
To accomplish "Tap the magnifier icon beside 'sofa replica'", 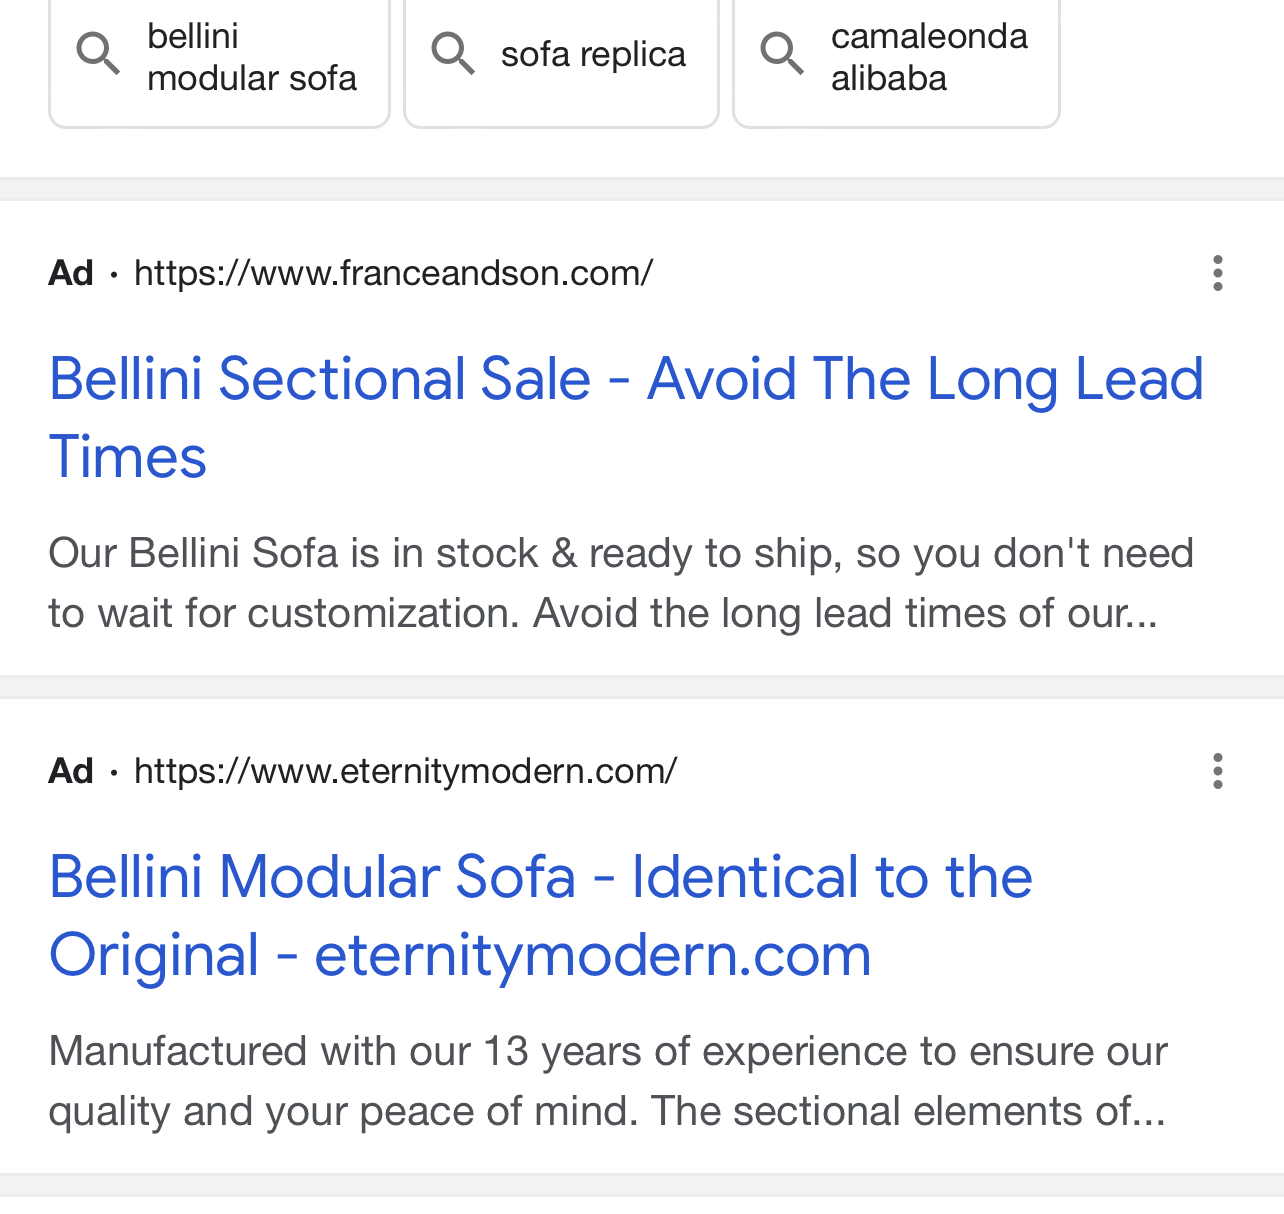I will click(x=453, y=53).
